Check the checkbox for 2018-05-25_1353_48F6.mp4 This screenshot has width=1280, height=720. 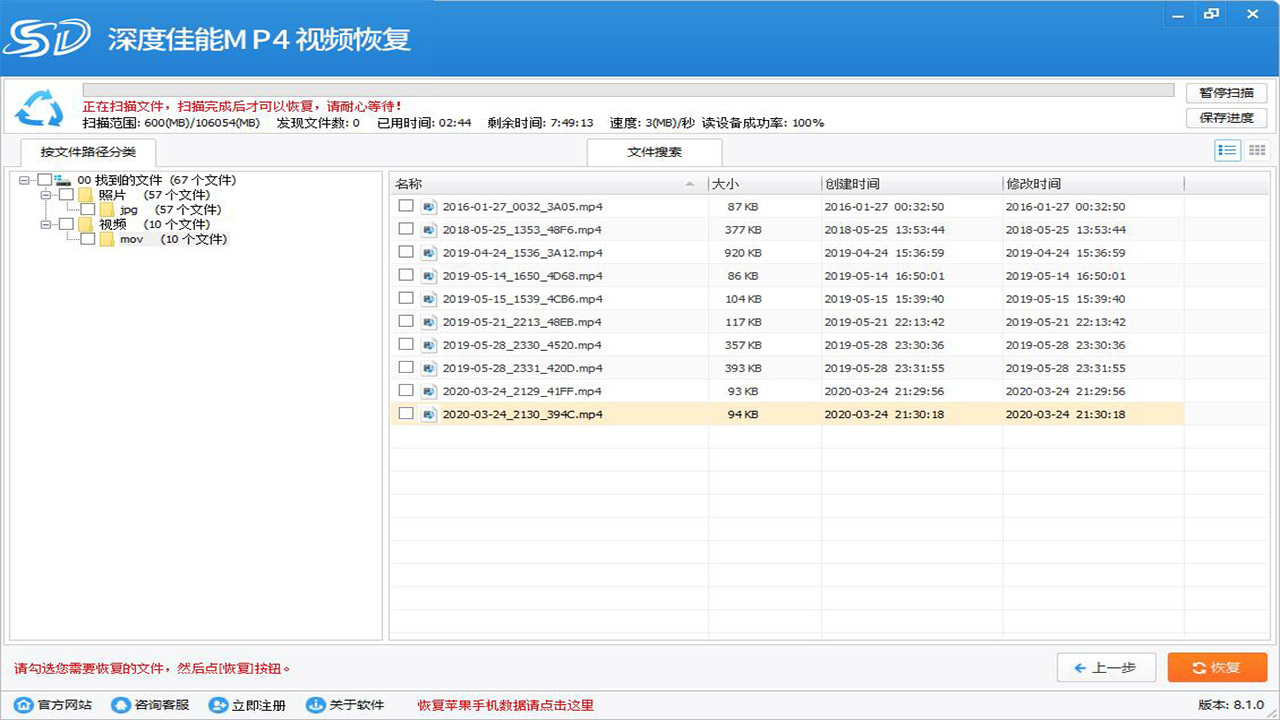click(405, 229)
